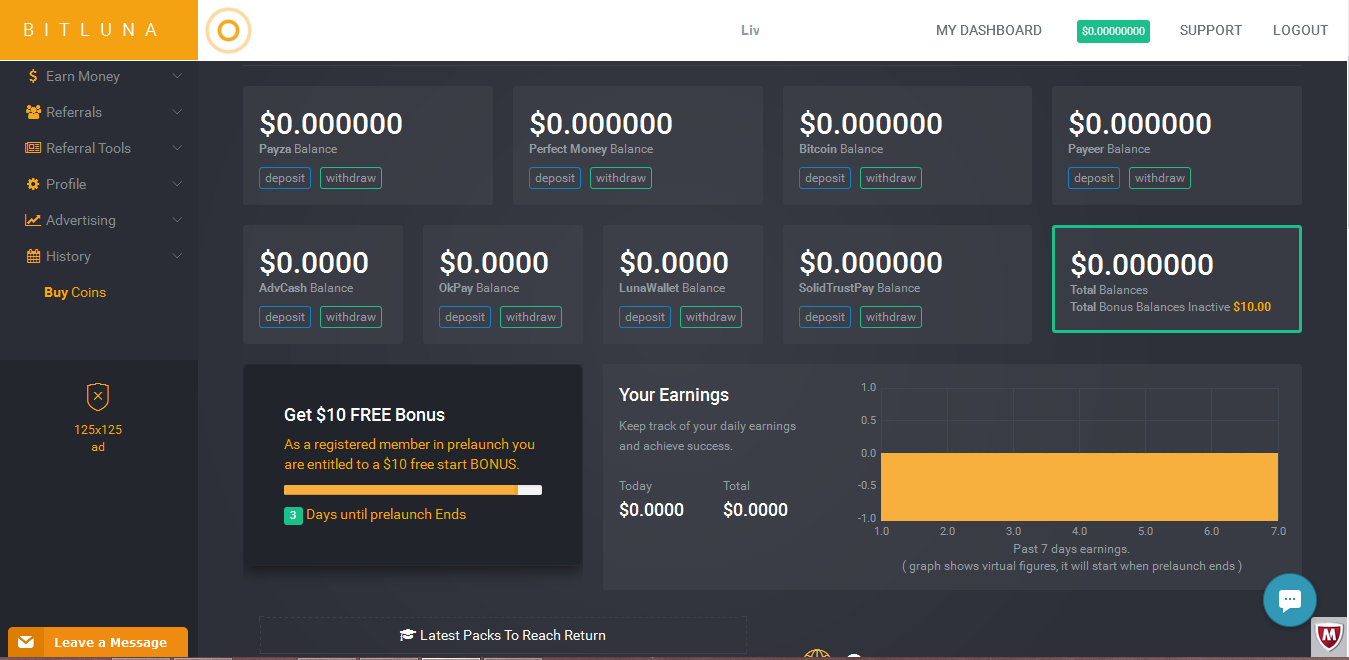
Task: Go to Buy Coins
Action: tap(75, 292)
